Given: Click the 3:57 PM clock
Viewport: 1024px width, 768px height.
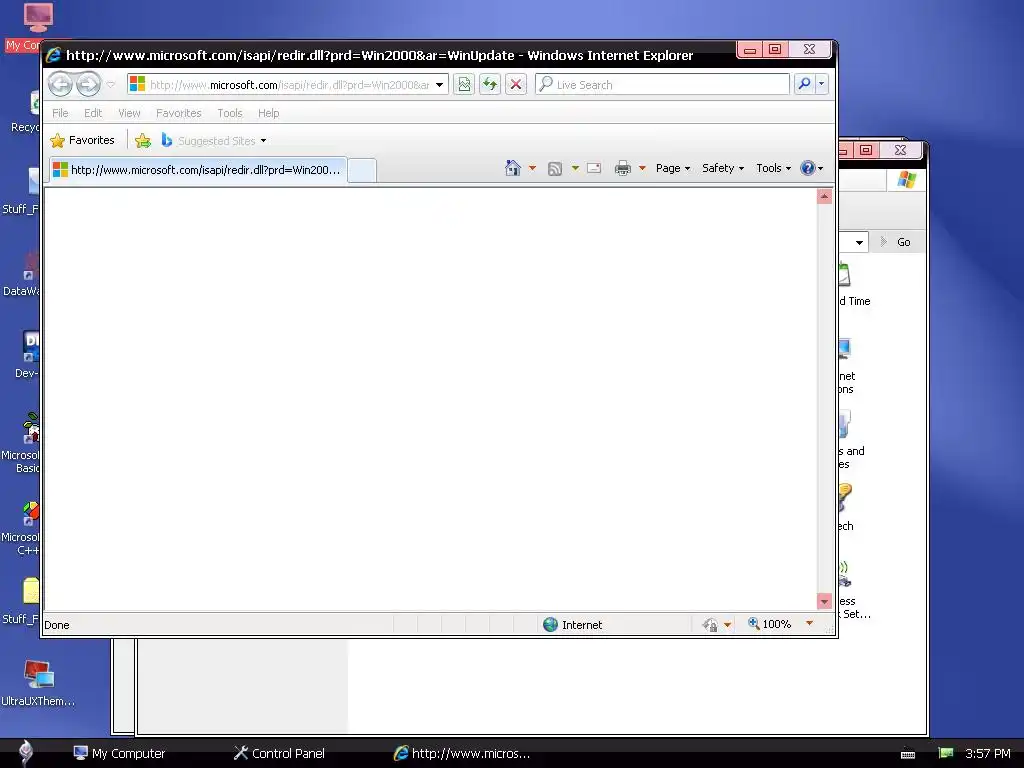Looking at the screenshot, I should [987, 754].
